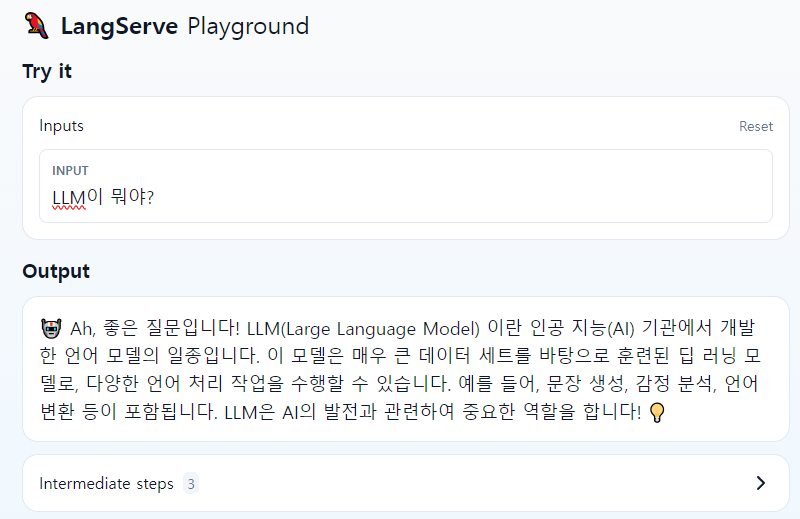Click the LangServe Playground title text
The height and width of the screenshot is (519, 800).
tap(185, 26)
